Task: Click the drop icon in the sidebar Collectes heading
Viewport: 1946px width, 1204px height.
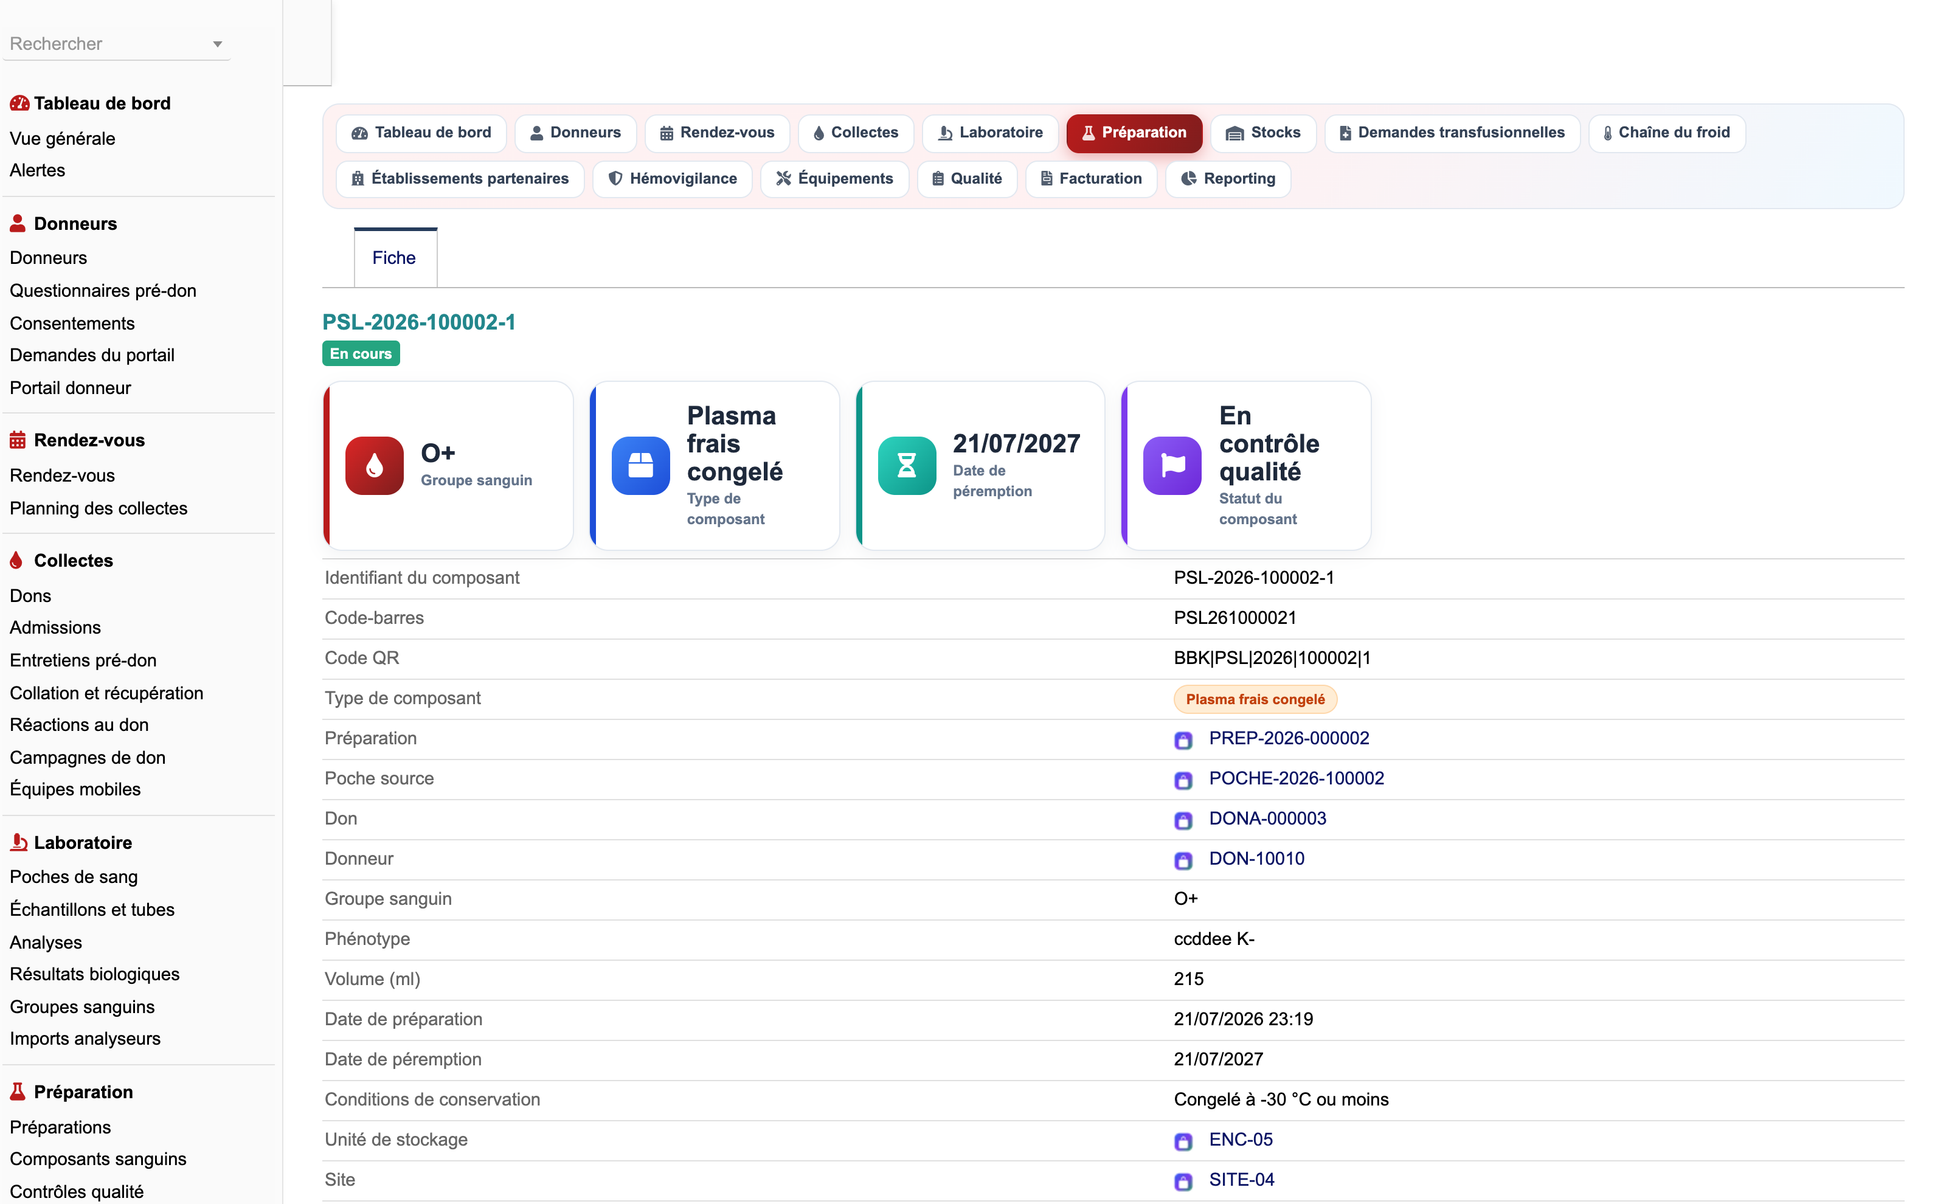Action: point(16,560)
